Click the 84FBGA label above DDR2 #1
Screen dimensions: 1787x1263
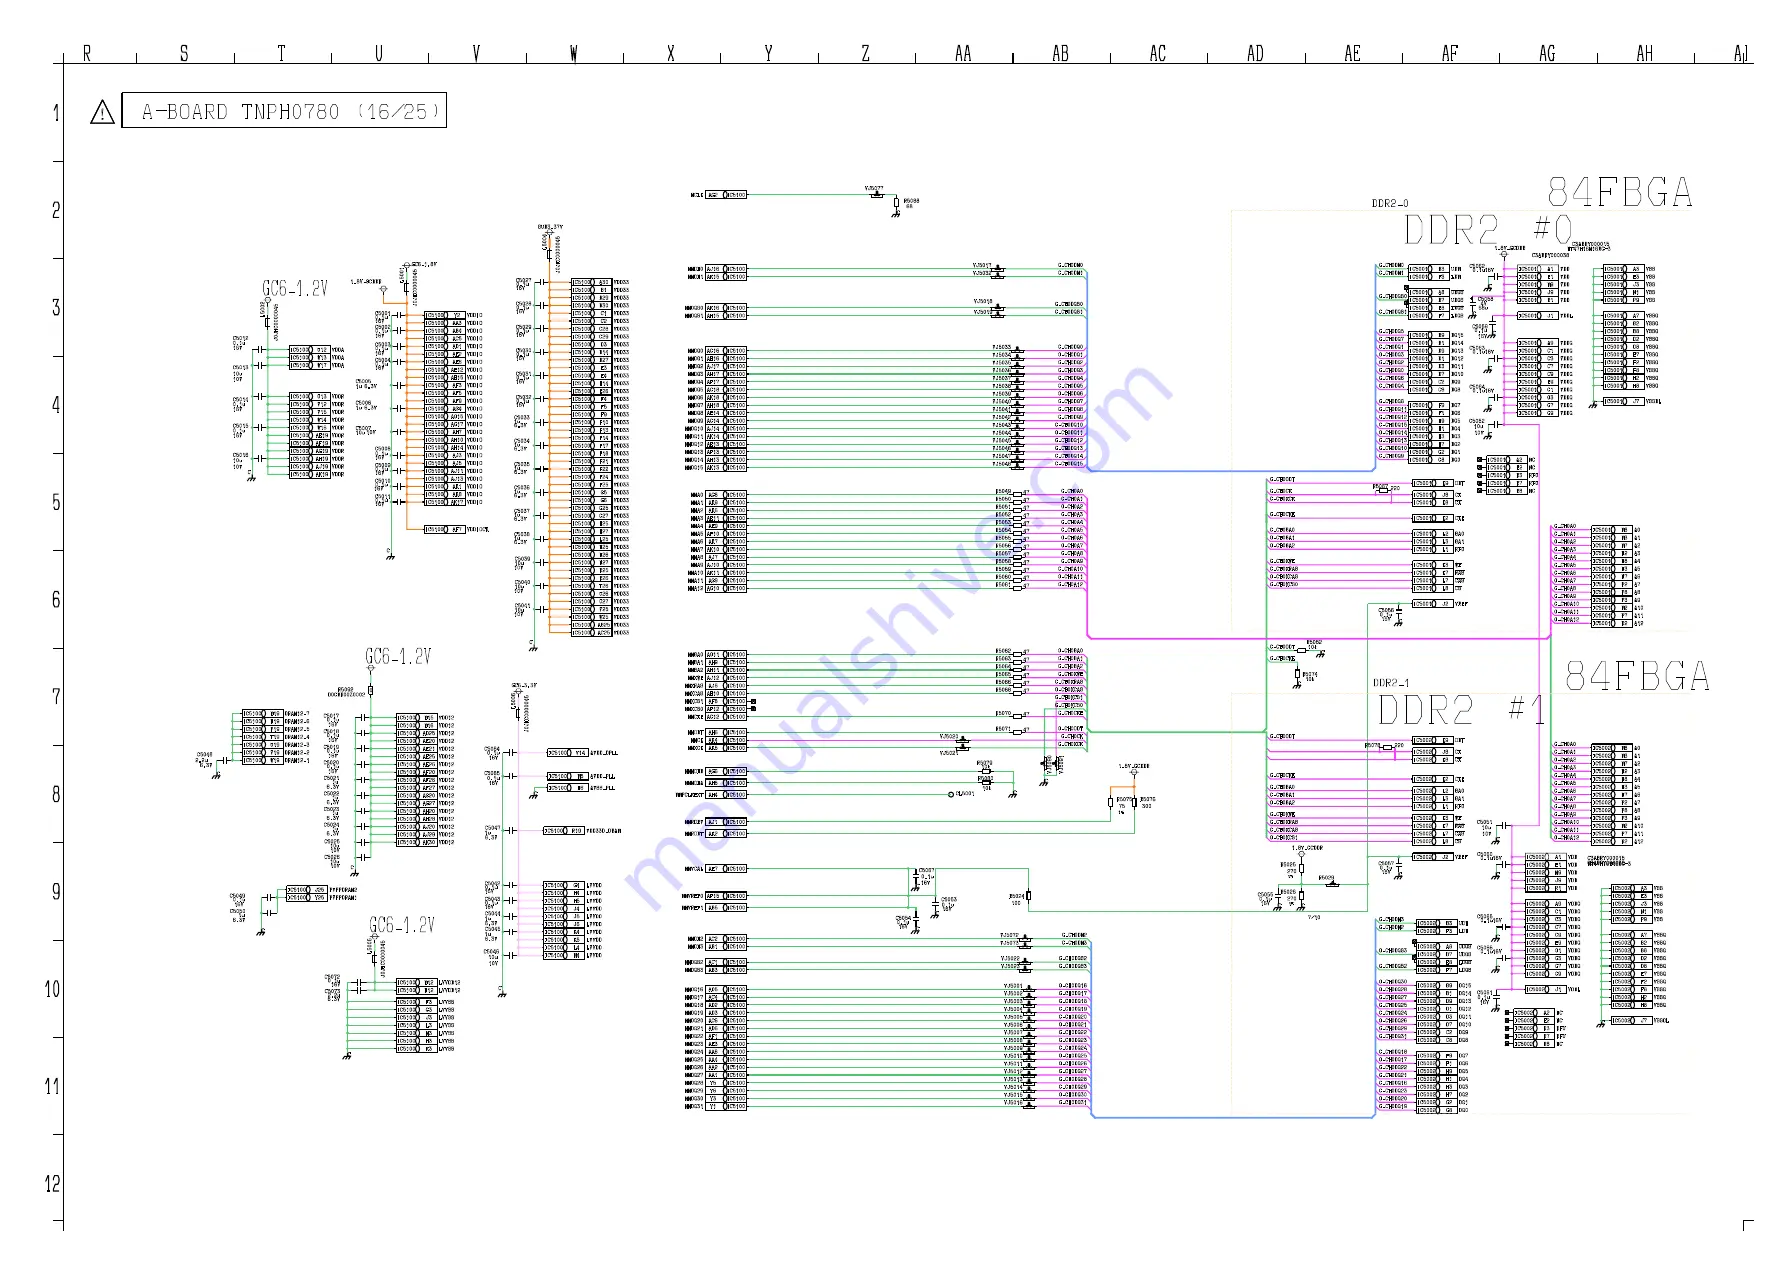[1637, 677]
